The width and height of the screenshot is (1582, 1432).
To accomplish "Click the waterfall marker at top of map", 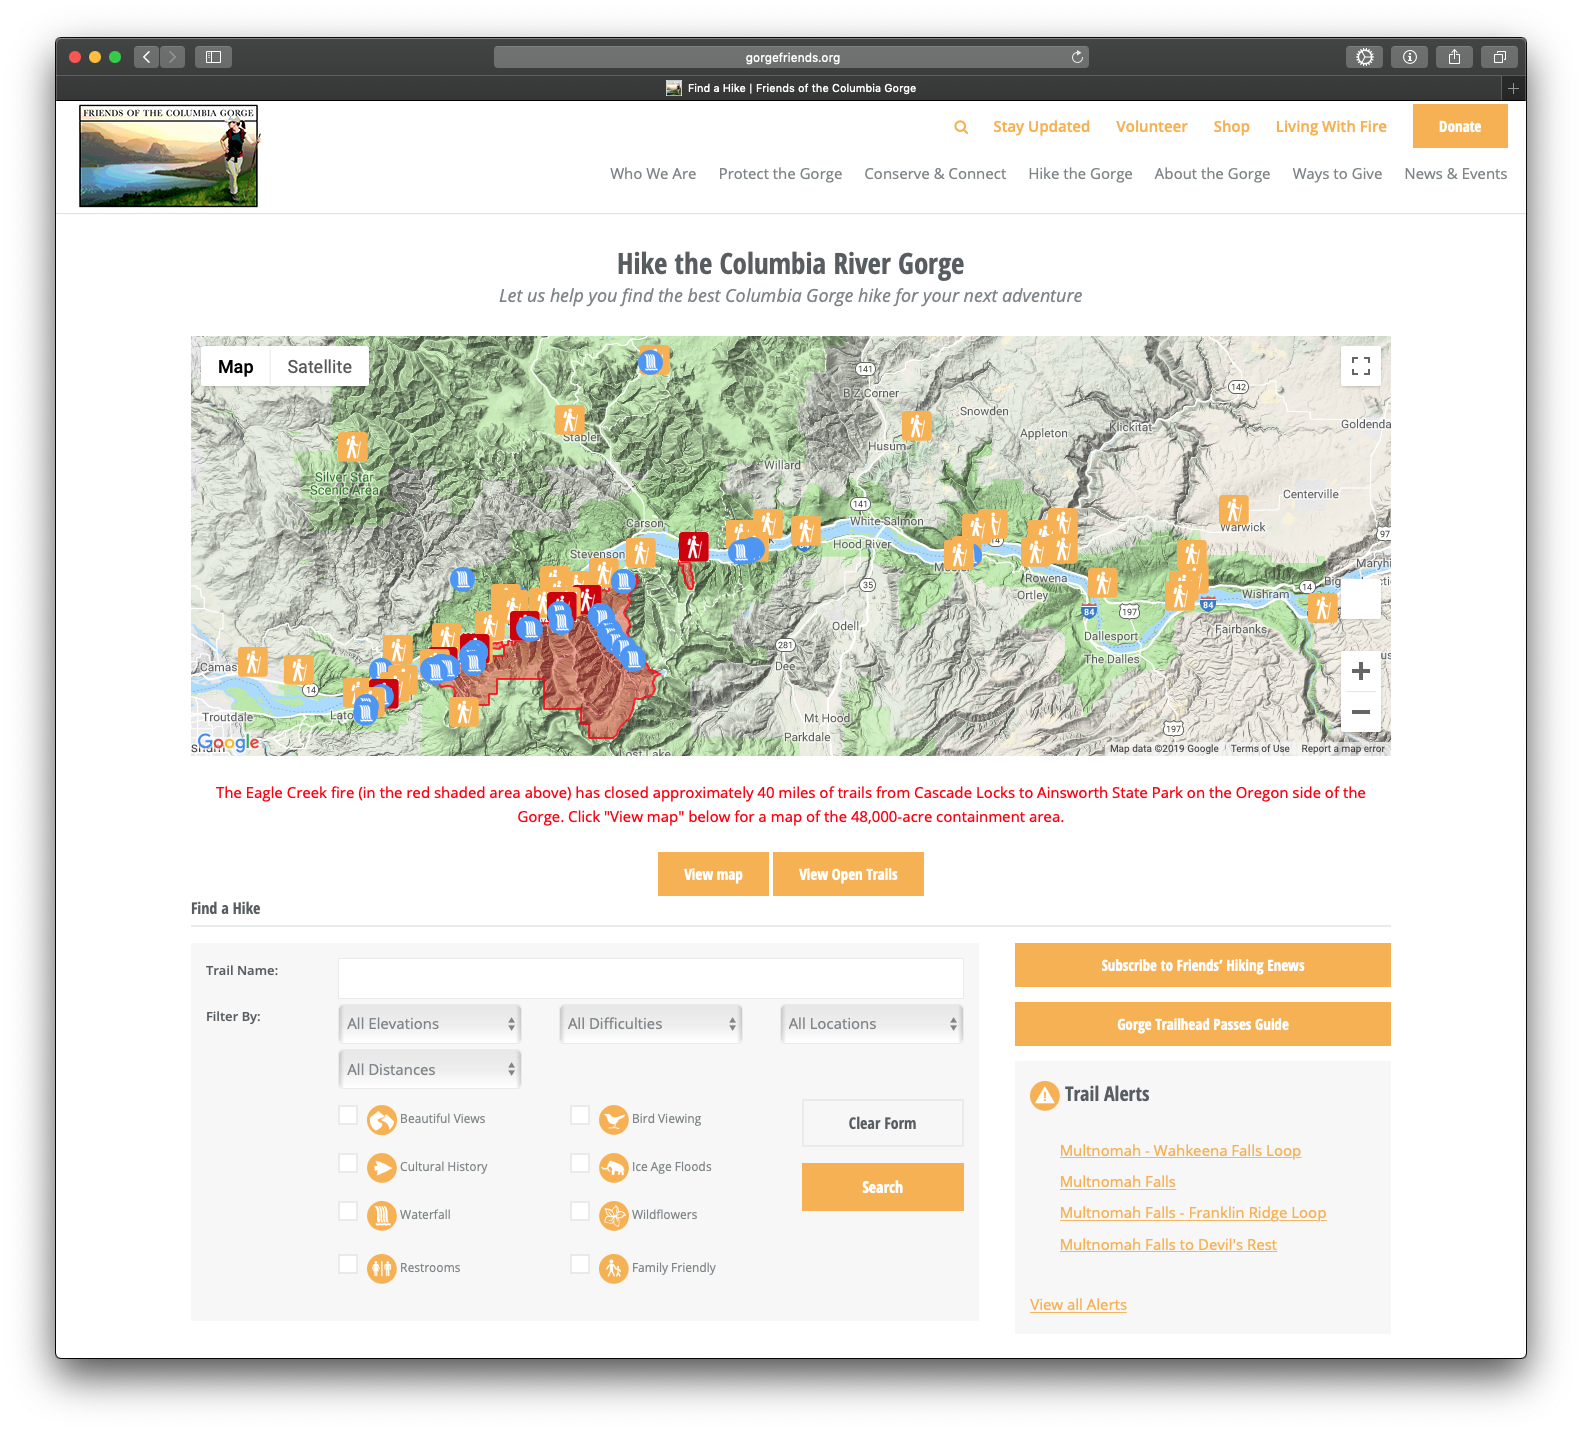I will tap(651, 361).
